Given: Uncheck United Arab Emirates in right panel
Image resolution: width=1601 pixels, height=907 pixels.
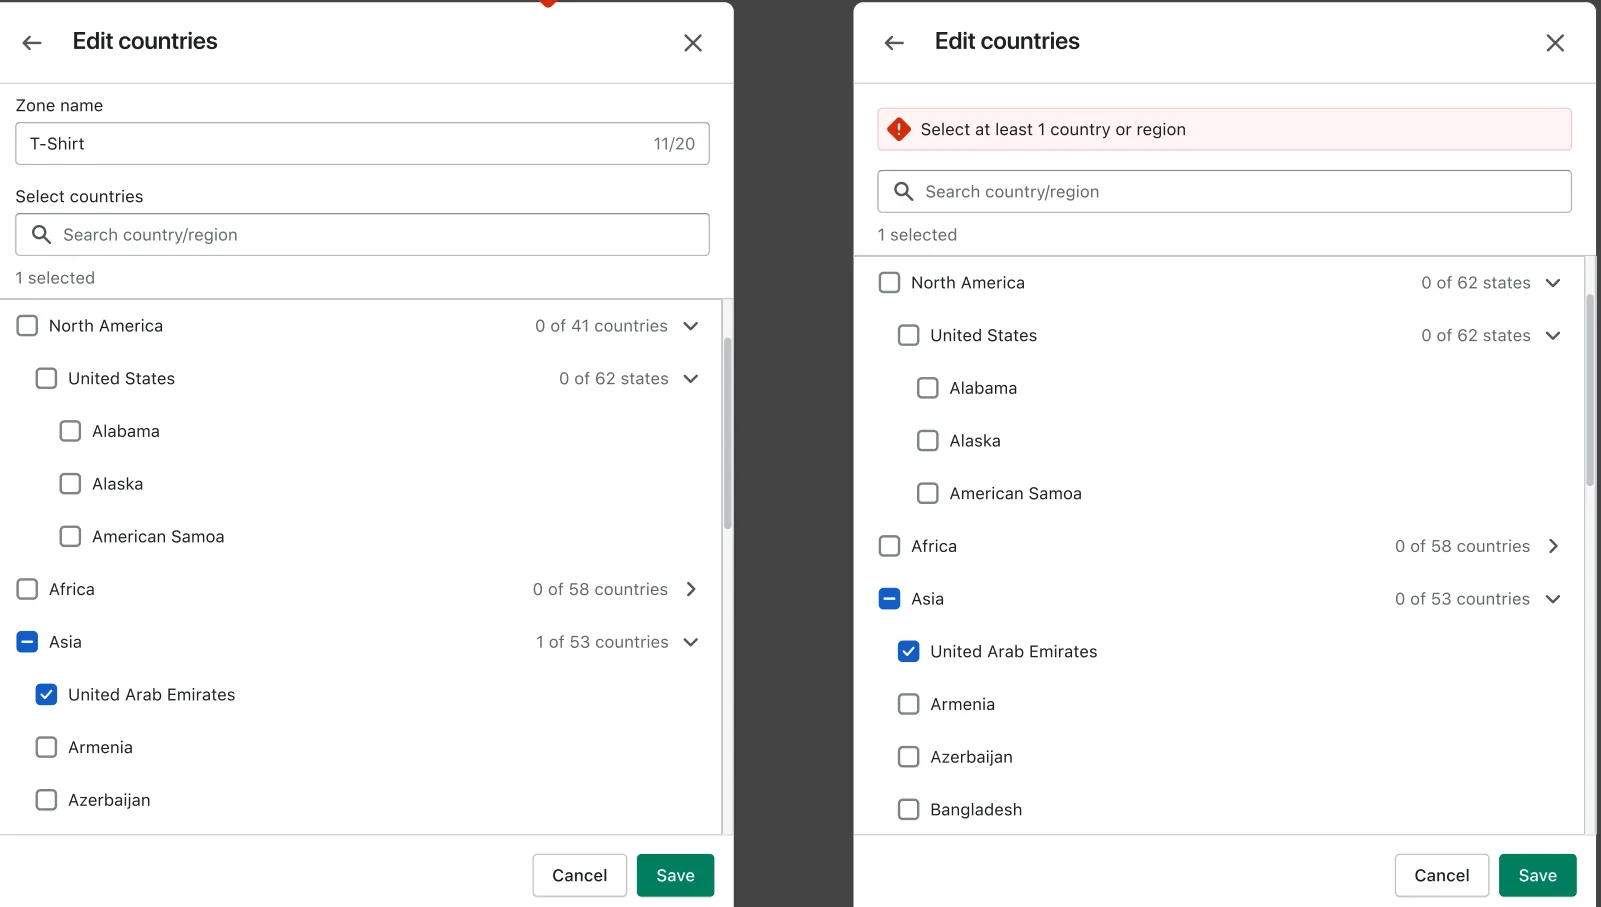Looking at the screenshot, I should click(x=908, y=651).
